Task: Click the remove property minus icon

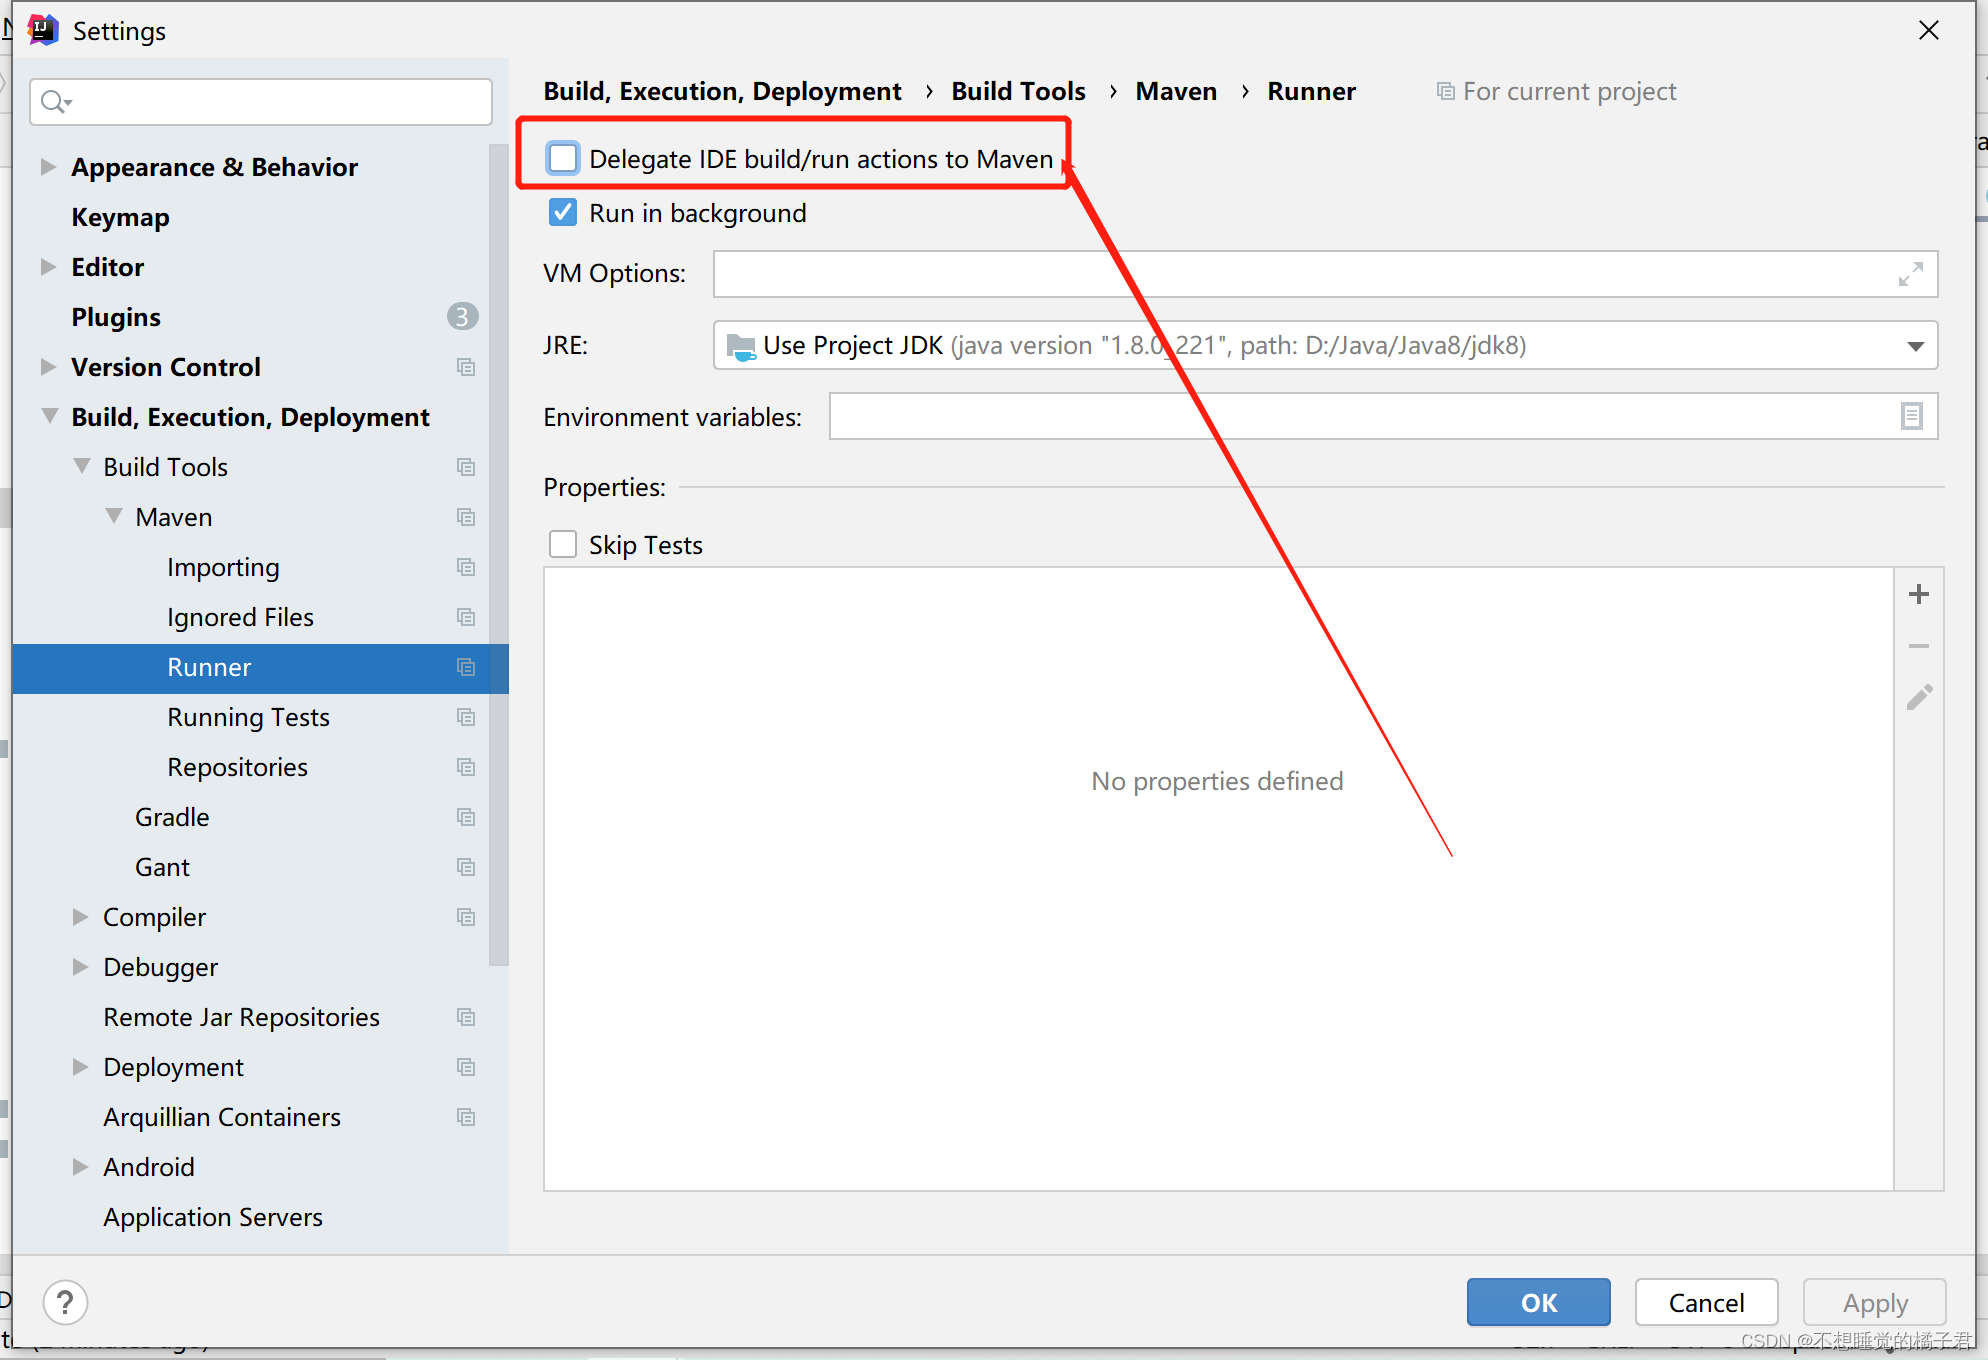Action: 1918,646
